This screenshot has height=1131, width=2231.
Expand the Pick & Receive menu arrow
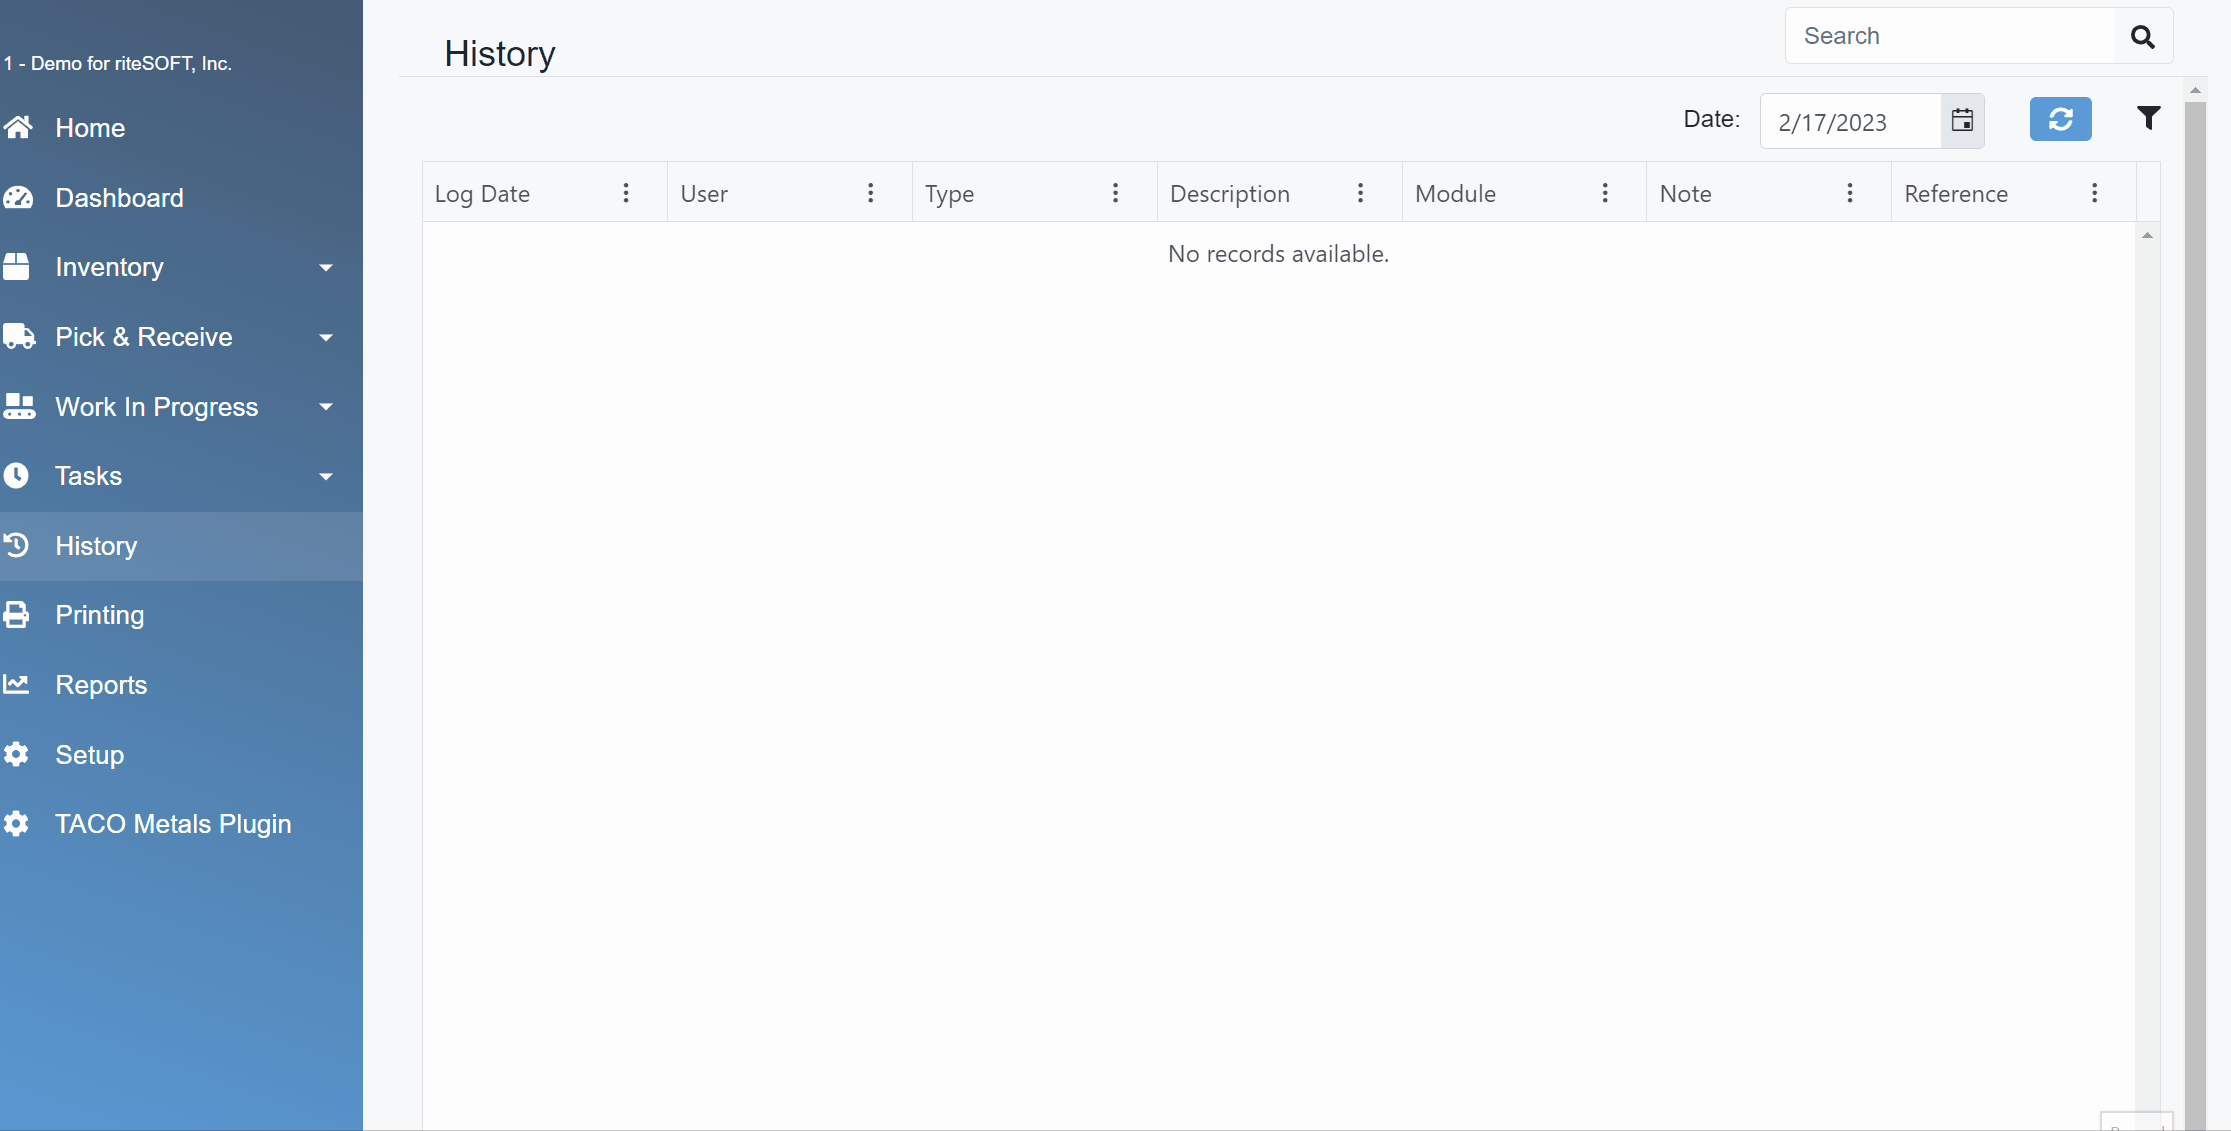click(325, 338)
